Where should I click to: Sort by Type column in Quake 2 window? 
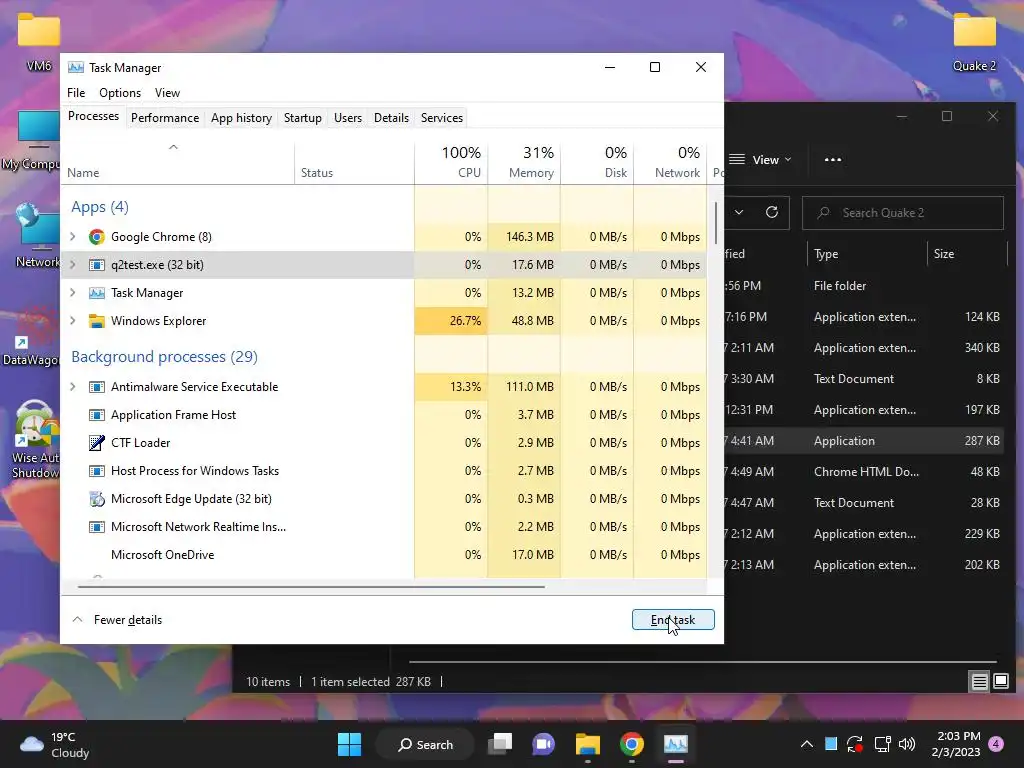pyautogui.click(x=867, y=253)
